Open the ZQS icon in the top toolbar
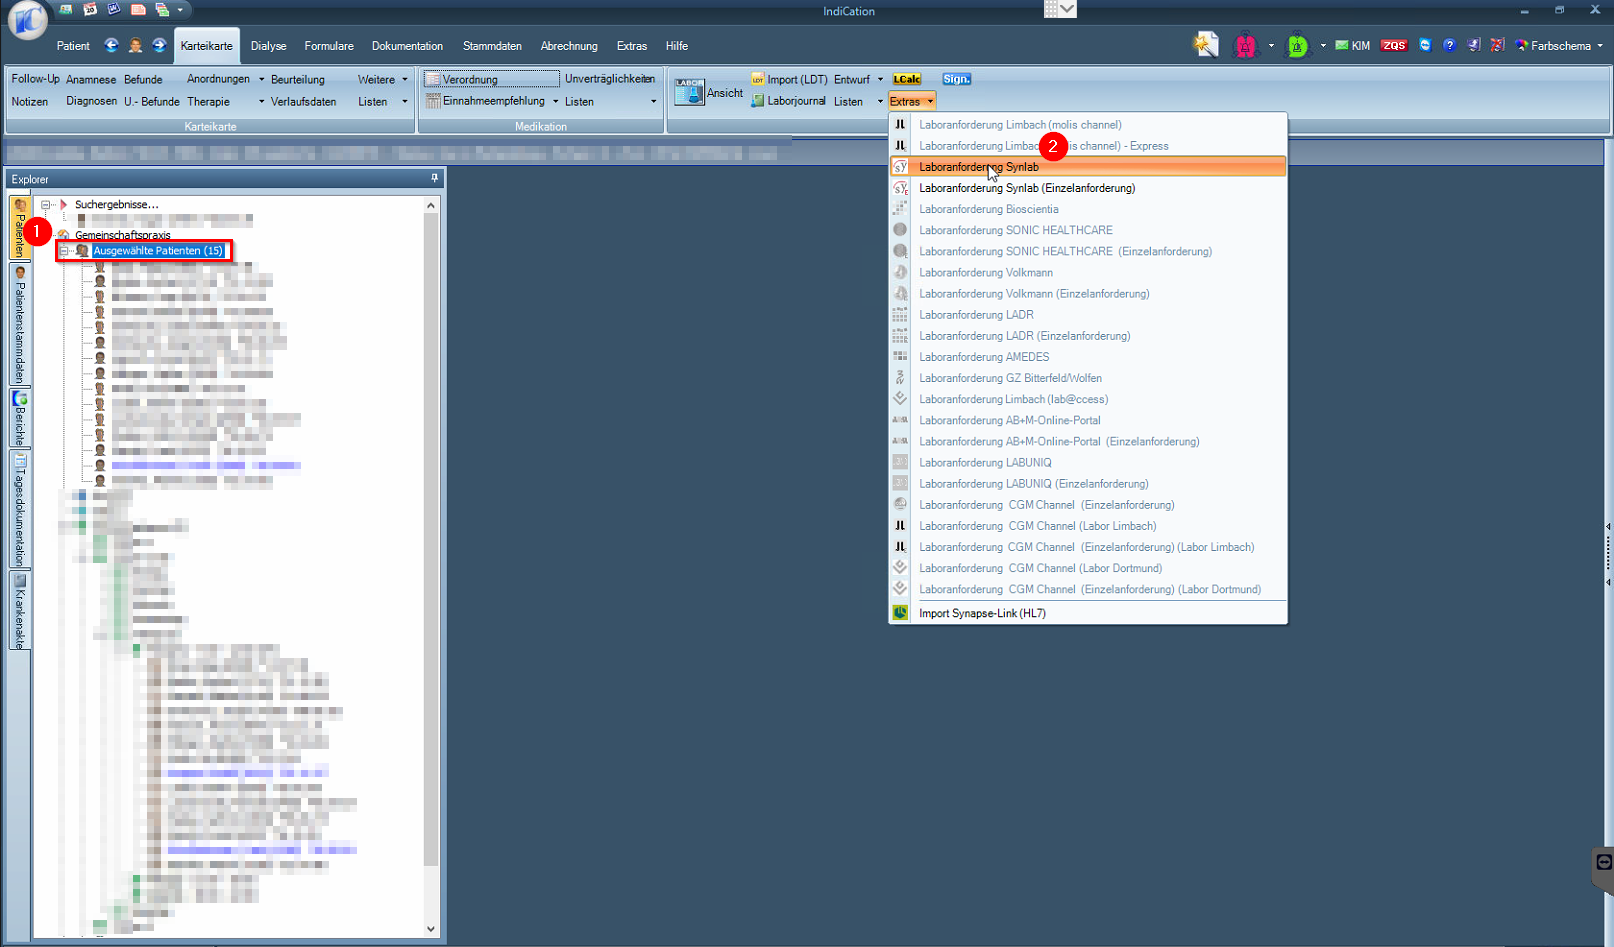The height and width of the screenshot is (947, 1614). 1393,46
